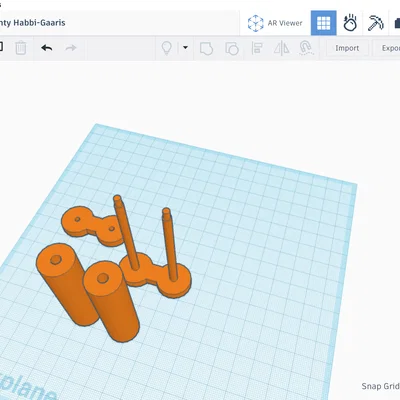Toggle the Cruise magnet tool

(x=306, y=48)
